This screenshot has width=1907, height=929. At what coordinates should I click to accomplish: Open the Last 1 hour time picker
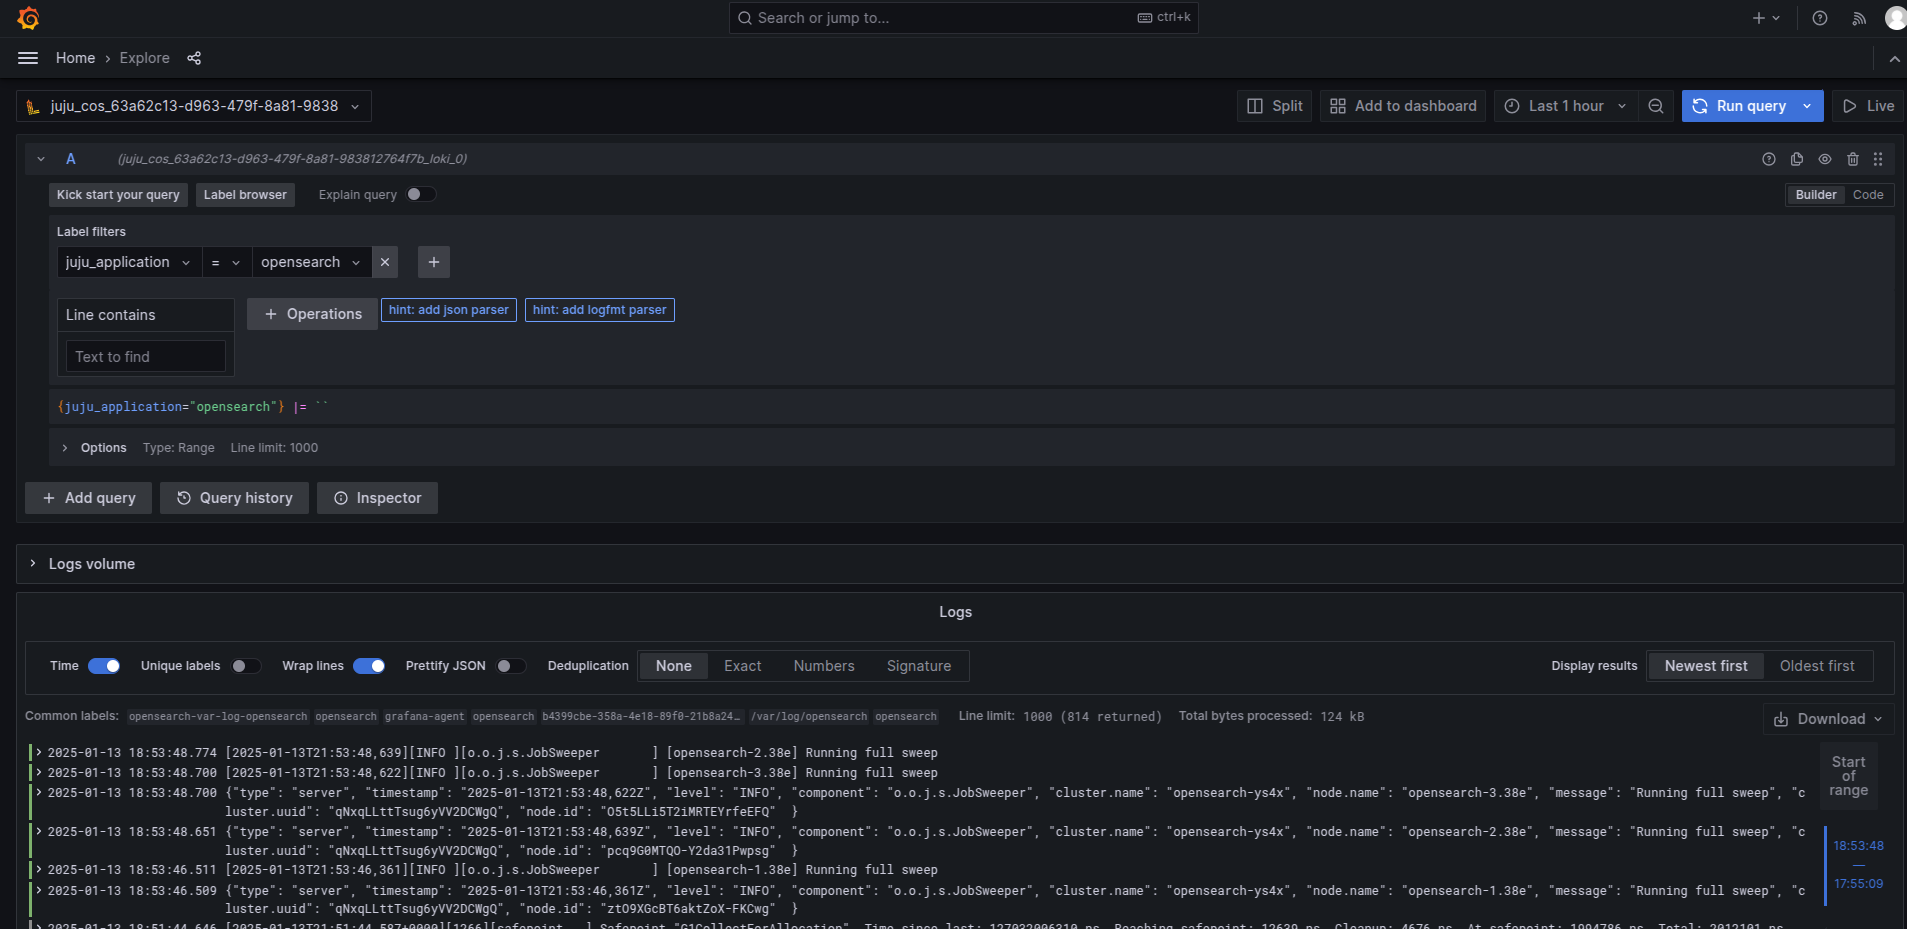[x=1566, y=106]
